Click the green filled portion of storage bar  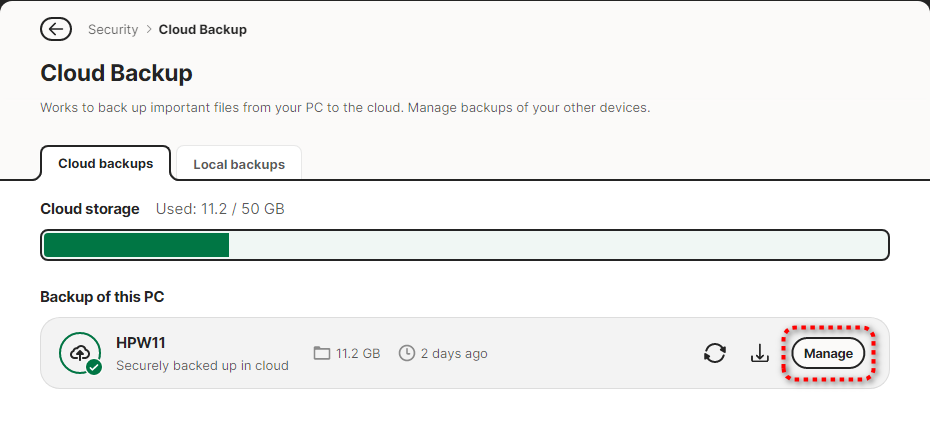pyautogui.click(x=136, y=245)
